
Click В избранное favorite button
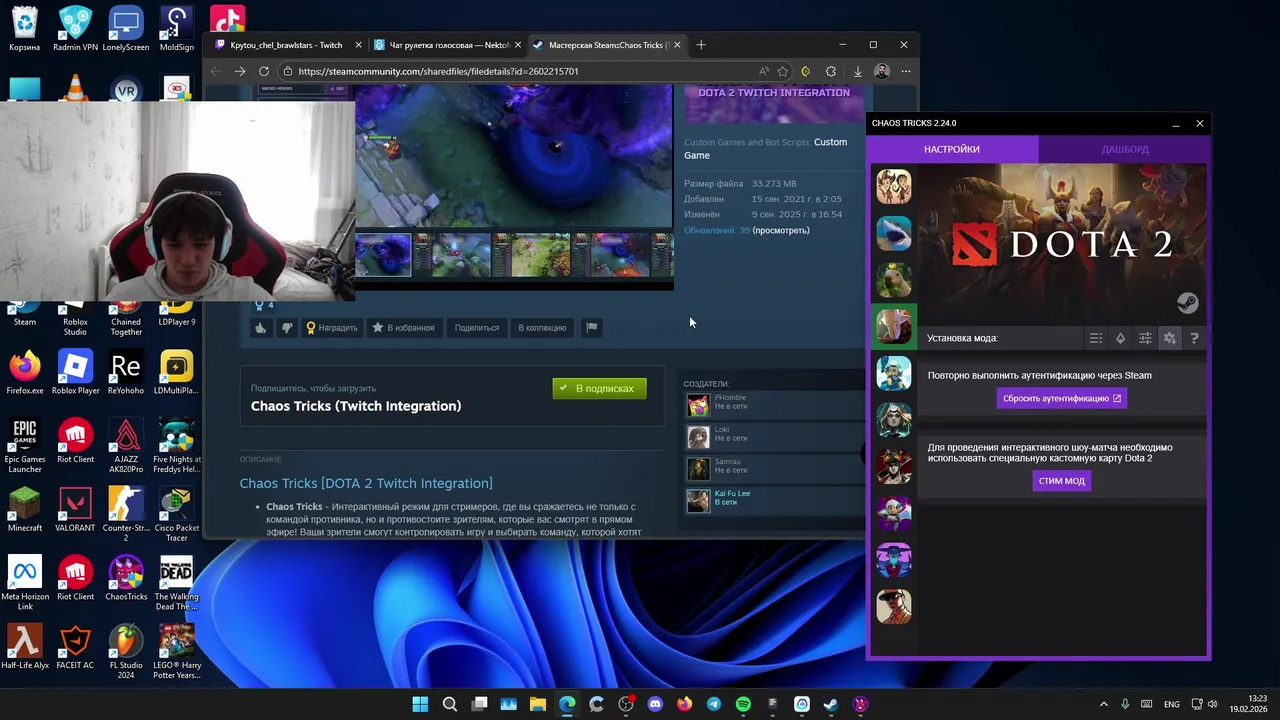coord(404,328)
